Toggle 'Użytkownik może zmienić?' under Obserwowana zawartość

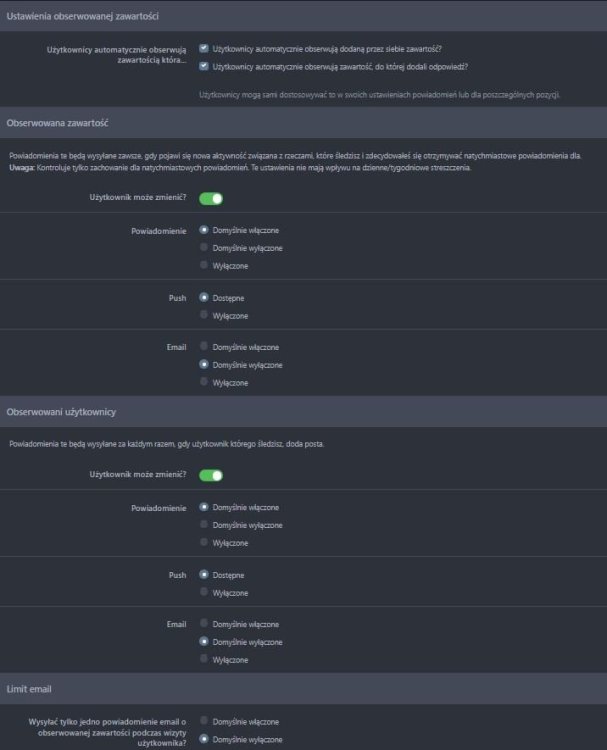[210, 198]
